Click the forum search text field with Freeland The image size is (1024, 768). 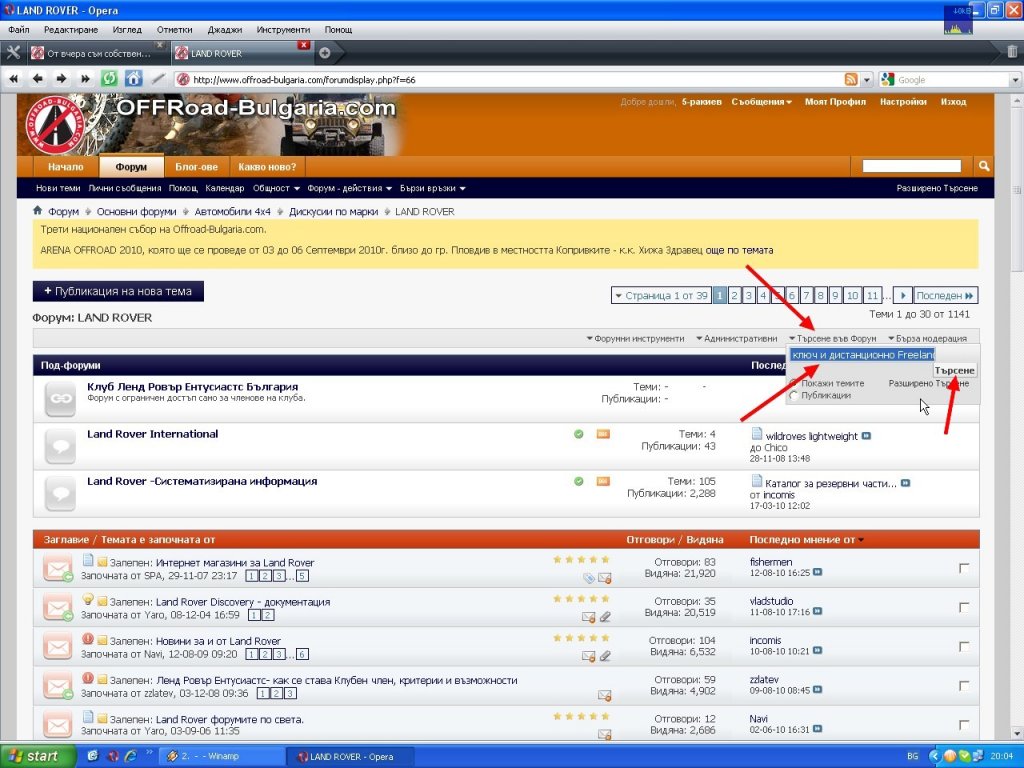(x=862, y=355)
